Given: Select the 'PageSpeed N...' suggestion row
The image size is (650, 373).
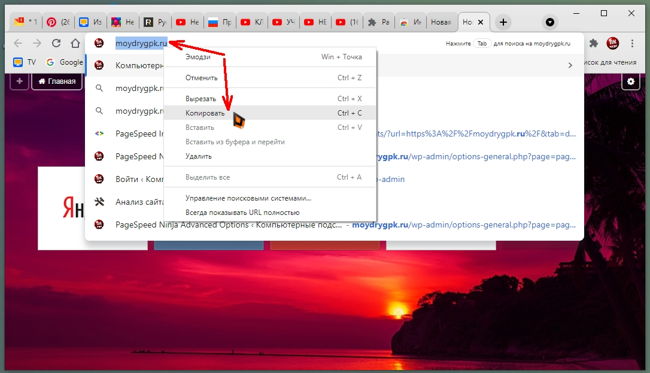Looking at the screenshot, I should click(x=334, y=156).
